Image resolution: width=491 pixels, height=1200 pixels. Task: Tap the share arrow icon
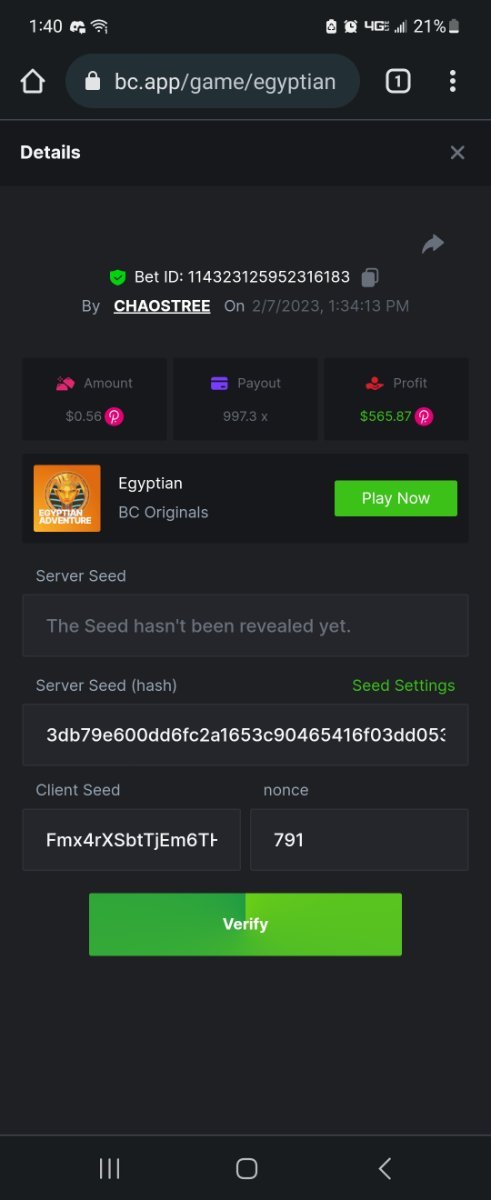click(x=432, y=244)
